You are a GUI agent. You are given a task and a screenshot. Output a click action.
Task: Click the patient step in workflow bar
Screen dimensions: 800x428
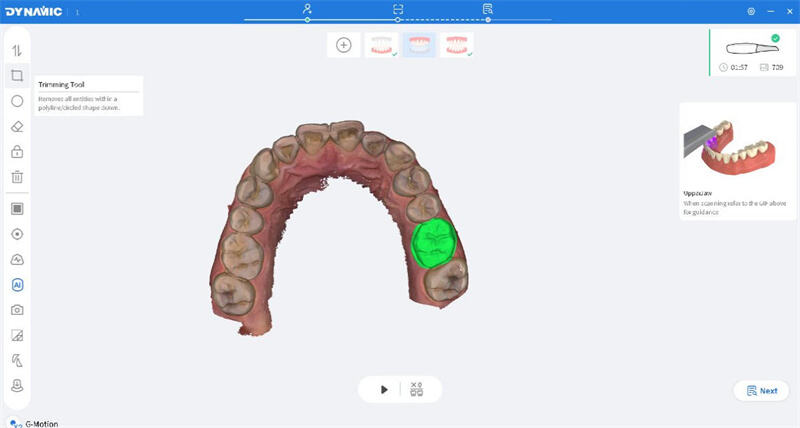(308, 9)
